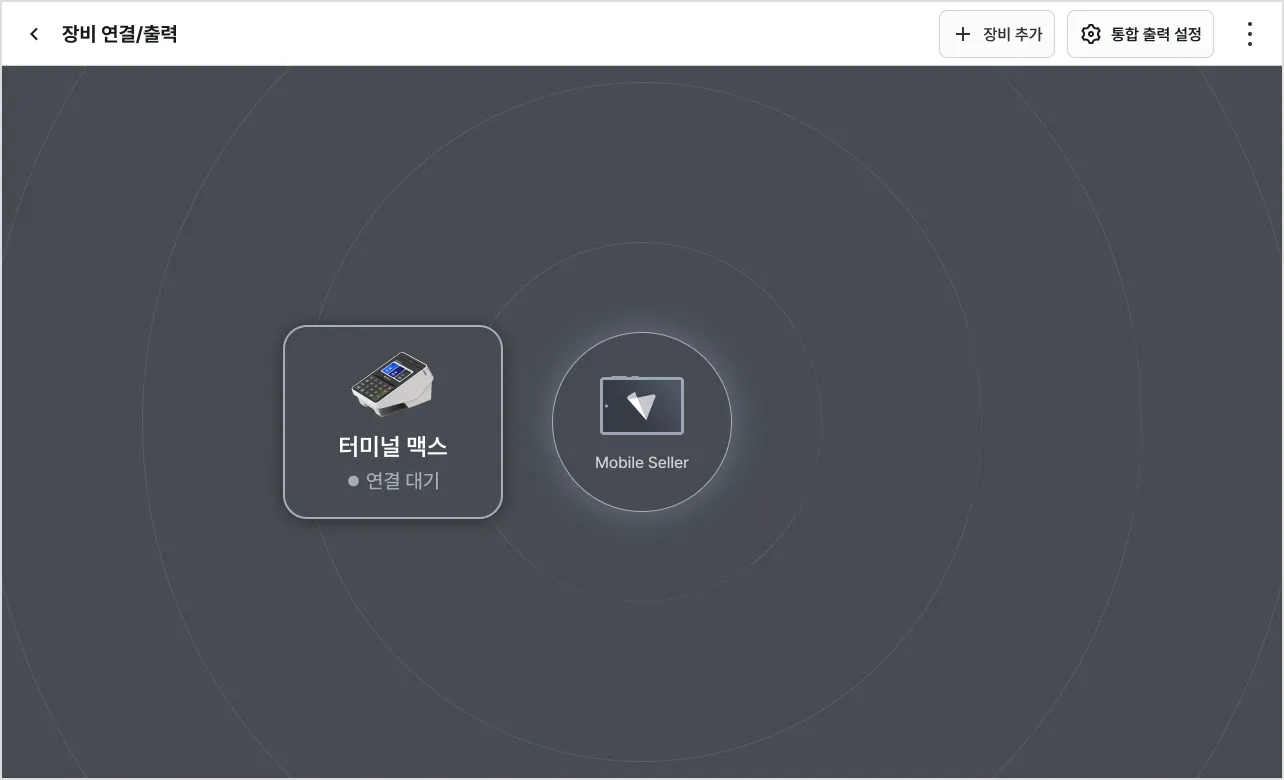
Task: Click the Mobile Seller center circle
Action: click(x=642, y=422)
